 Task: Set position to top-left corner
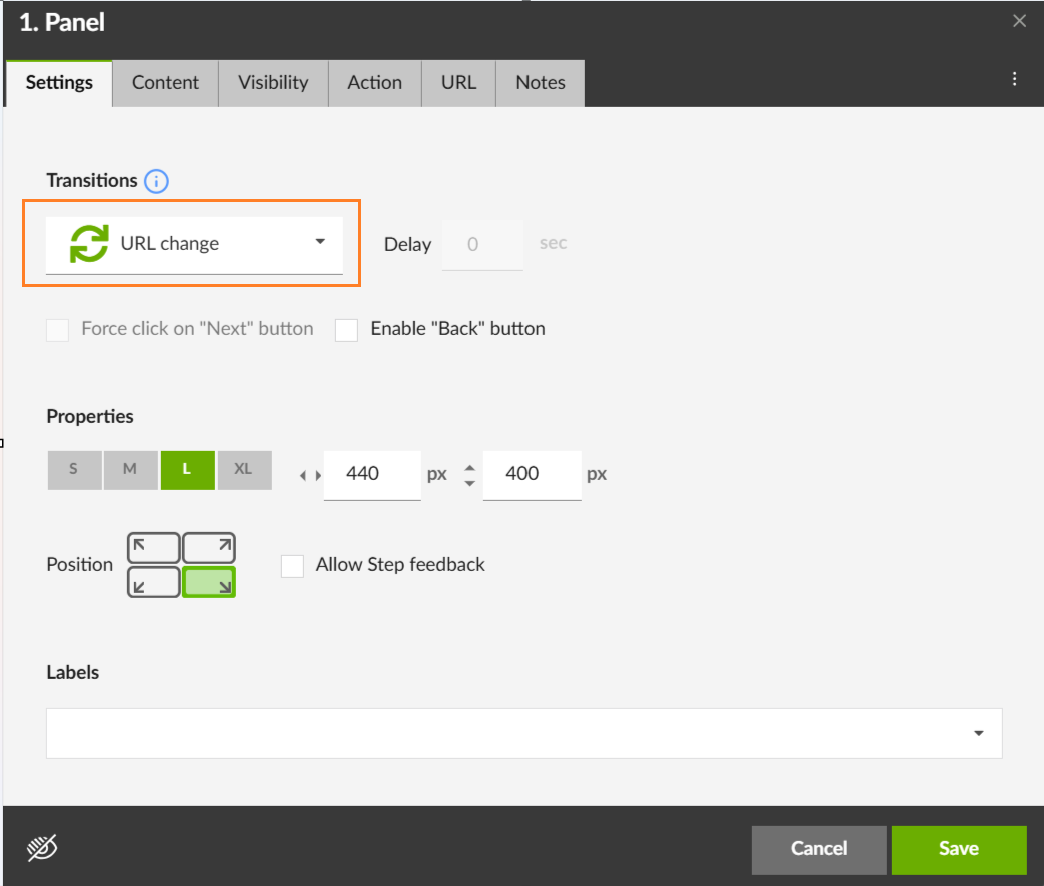click(154, 549)
